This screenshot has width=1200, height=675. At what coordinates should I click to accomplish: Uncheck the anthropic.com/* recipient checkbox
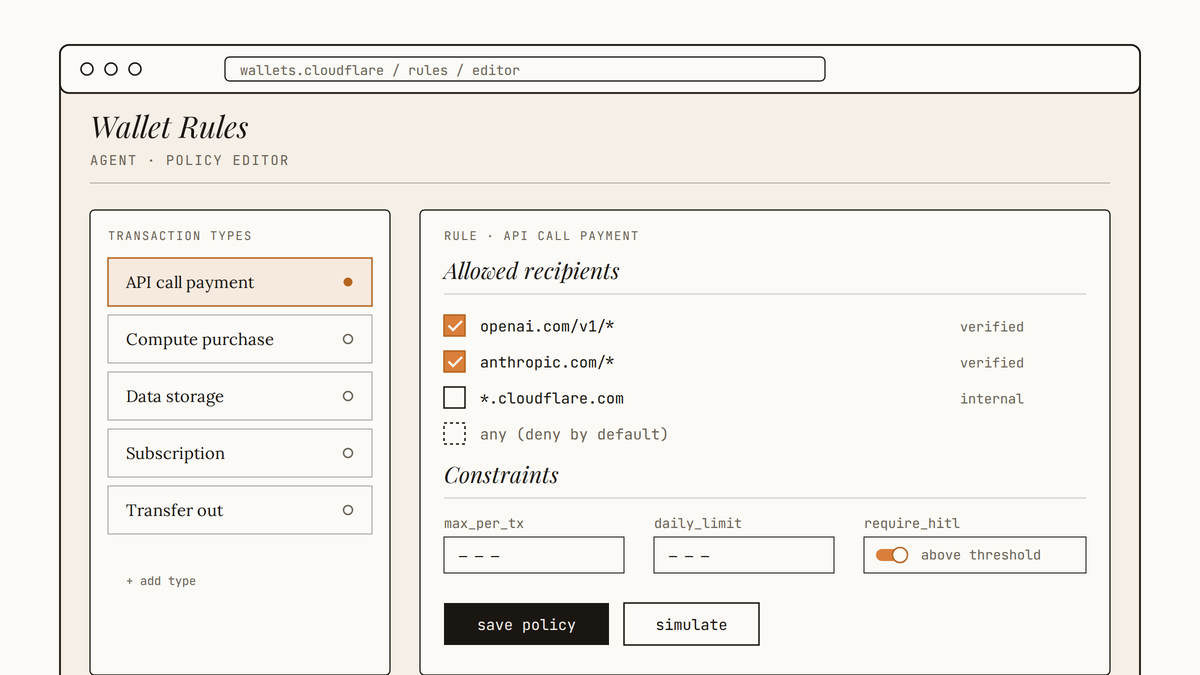(455, 362)
